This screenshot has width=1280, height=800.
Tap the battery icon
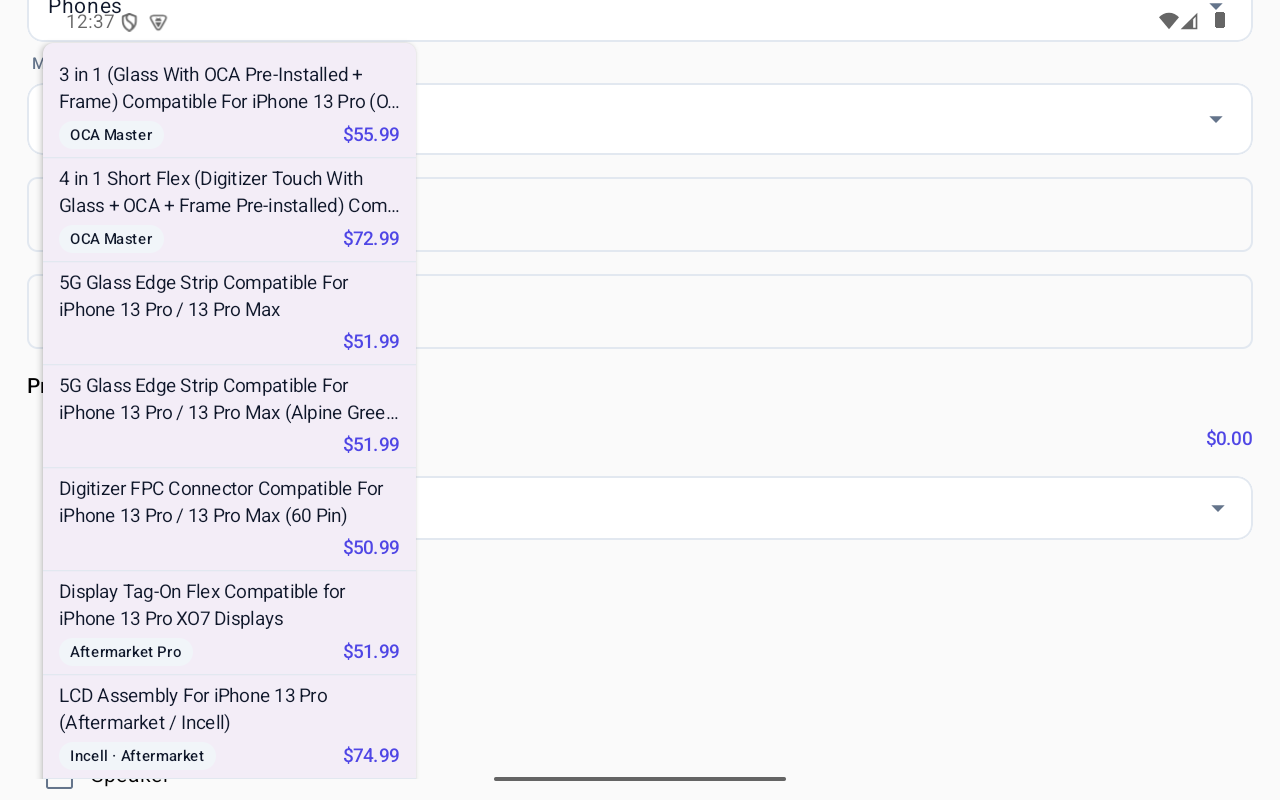pyautogui.click(x=1219, y=20)
